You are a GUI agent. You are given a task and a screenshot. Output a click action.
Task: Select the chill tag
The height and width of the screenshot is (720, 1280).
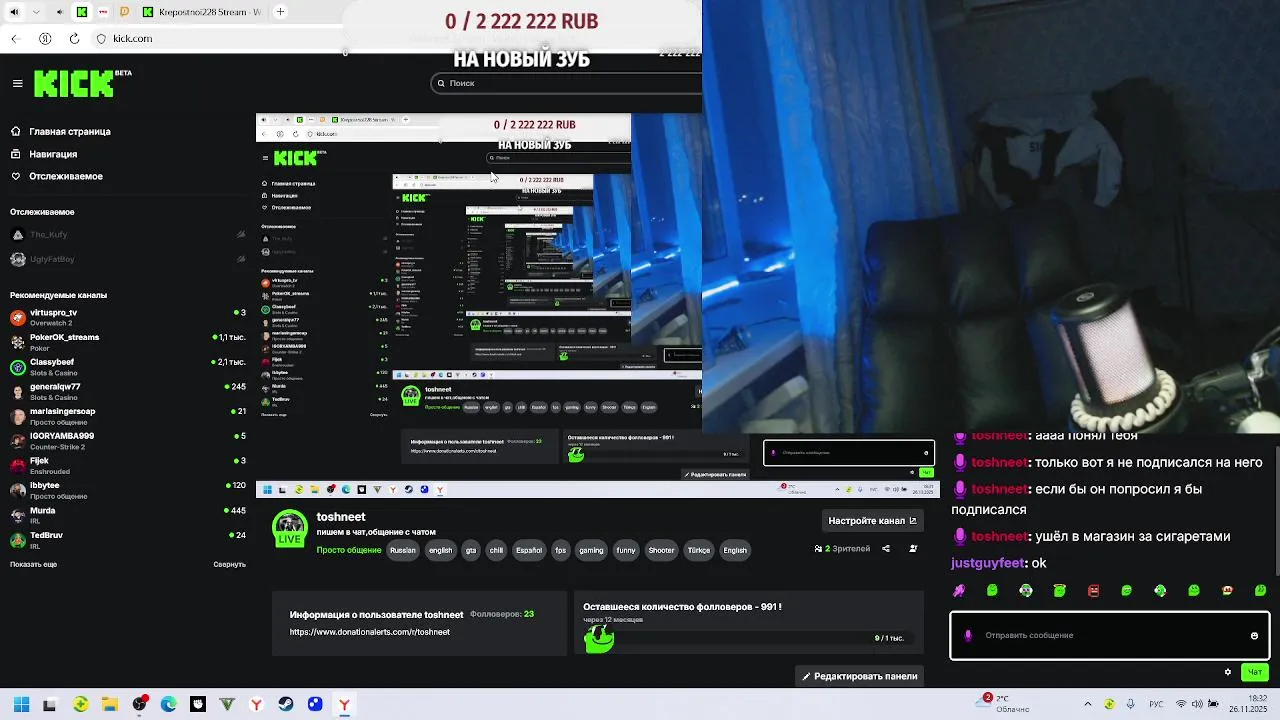click(x=496, y=550)
